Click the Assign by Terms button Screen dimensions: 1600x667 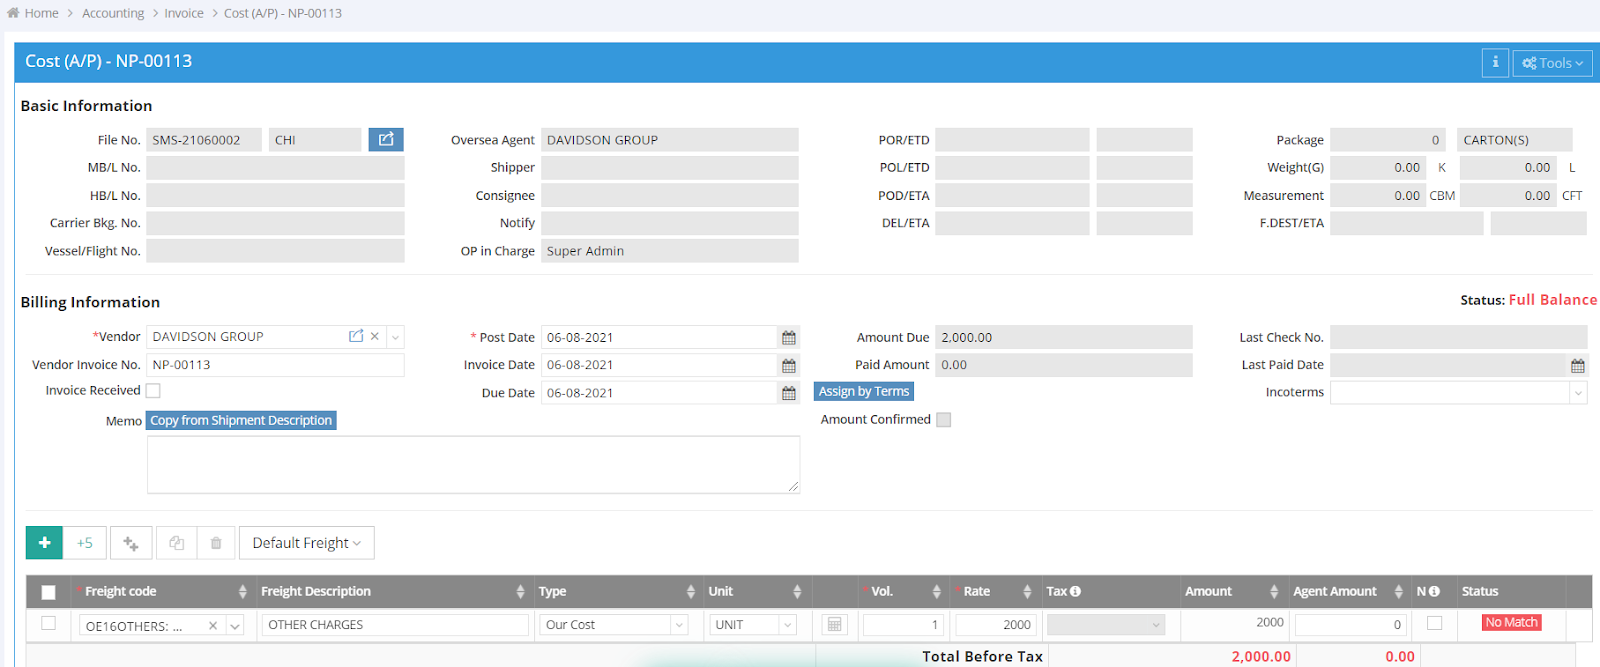[x=864, y=392]
